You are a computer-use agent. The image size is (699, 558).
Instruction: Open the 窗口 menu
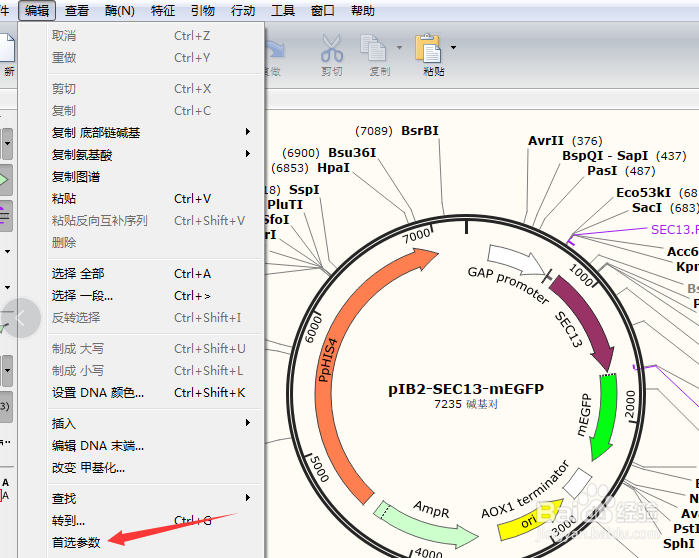[x=323, y=10]
